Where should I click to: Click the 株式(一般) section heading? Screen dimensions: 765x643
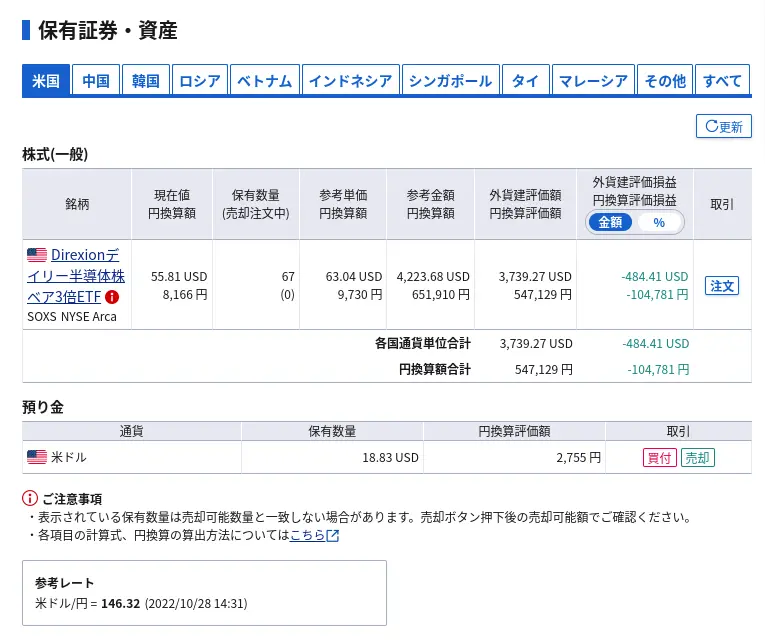click(55, 154)
